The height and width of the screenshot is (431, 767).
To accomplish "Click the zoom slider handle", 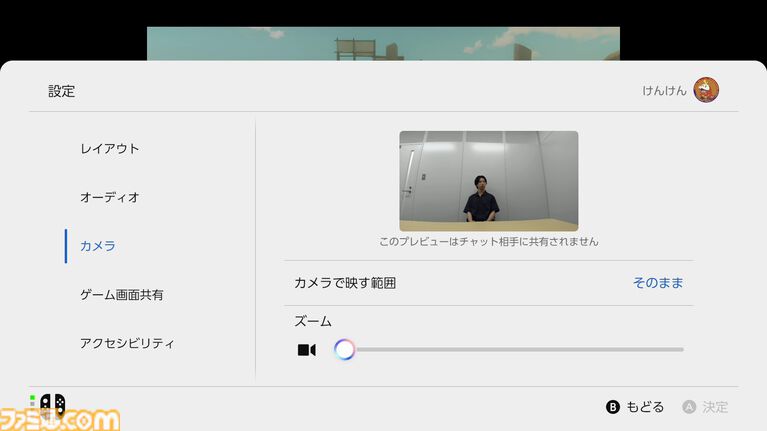I will click(344, 350).
